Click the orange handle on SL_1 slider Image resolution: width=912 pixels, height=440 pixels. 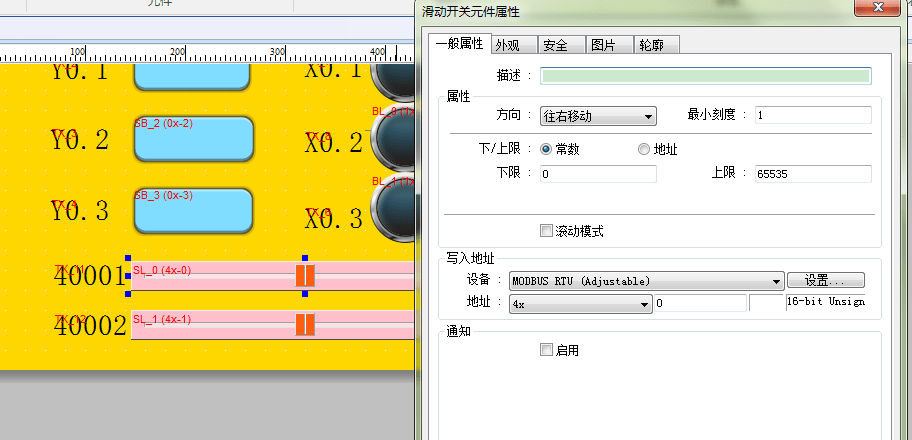305,324
